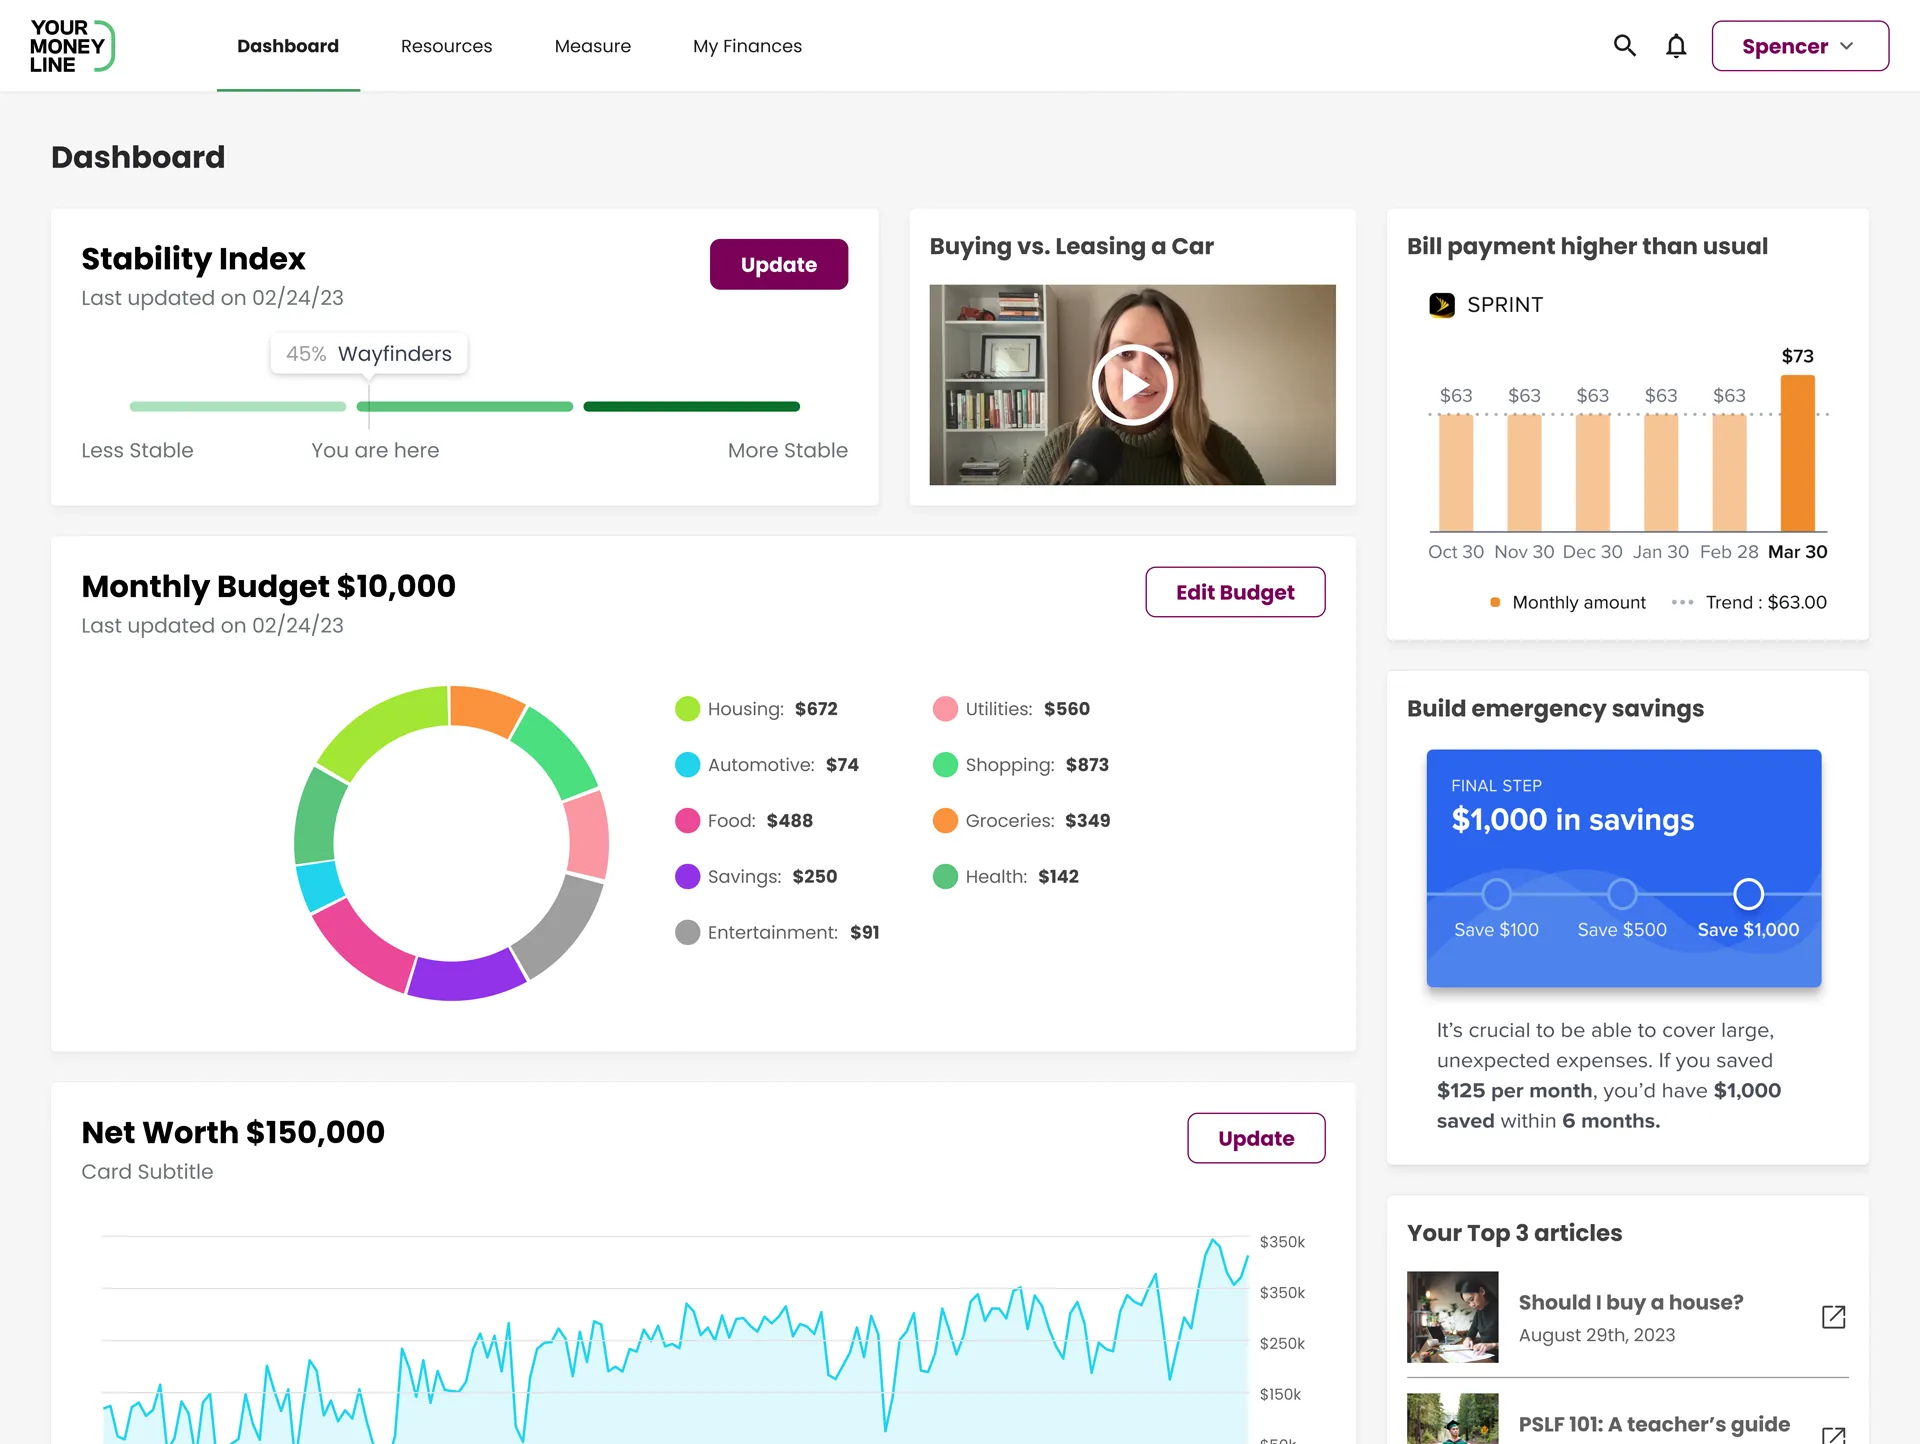The height and width of the screenshot is (1444, 1920).
Task: Click the Edit Budget button
Action: click(x=1234, y=592)
